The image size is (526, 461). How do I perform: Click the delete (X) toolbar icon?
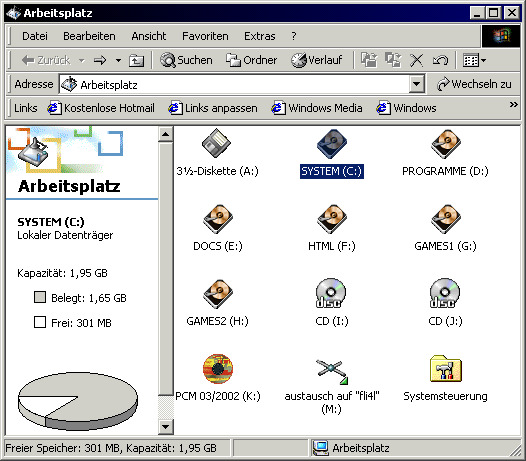point(416,60)
